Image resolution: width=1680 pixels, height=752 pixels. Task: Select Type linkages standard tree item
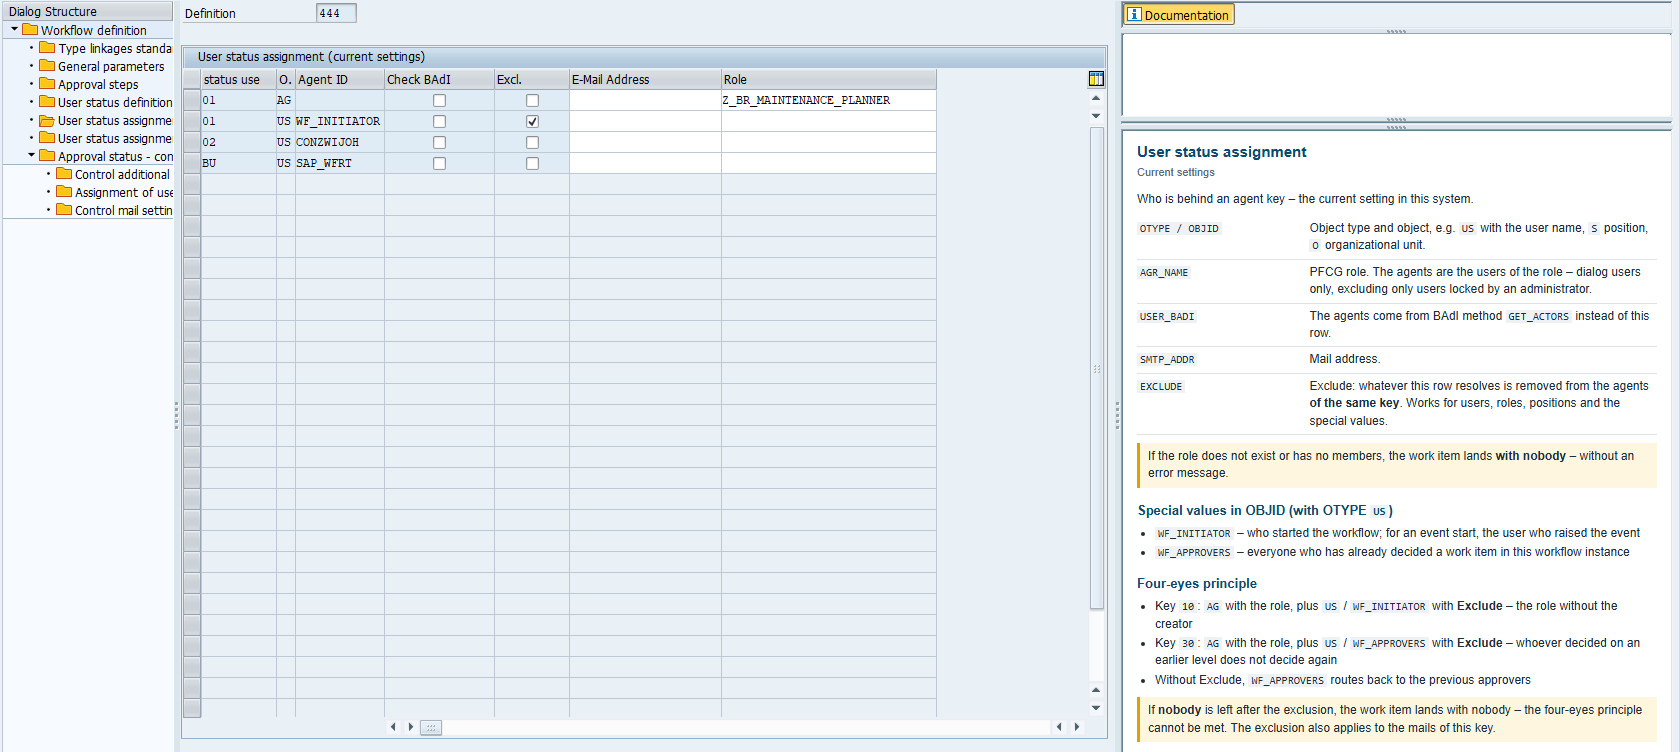[x=115, y=48]
